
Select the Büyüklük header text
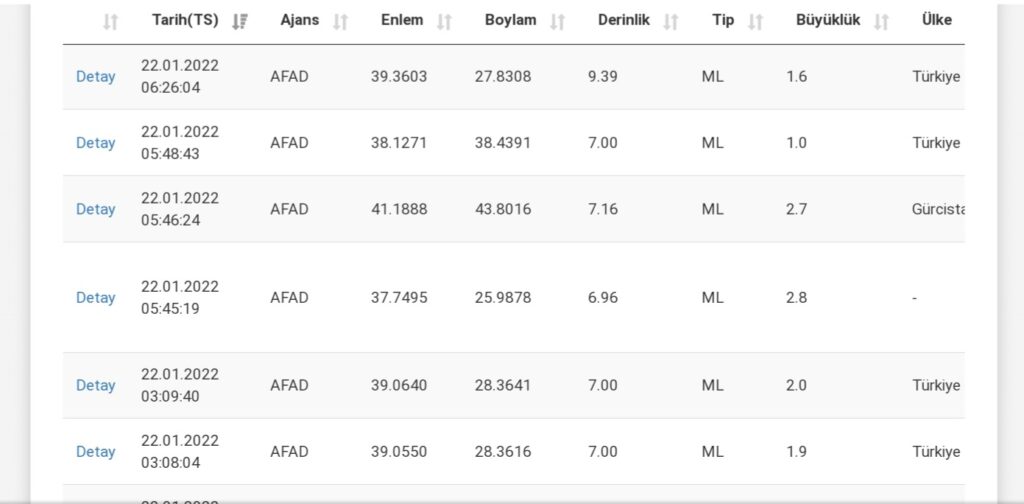tap(828, 20)
